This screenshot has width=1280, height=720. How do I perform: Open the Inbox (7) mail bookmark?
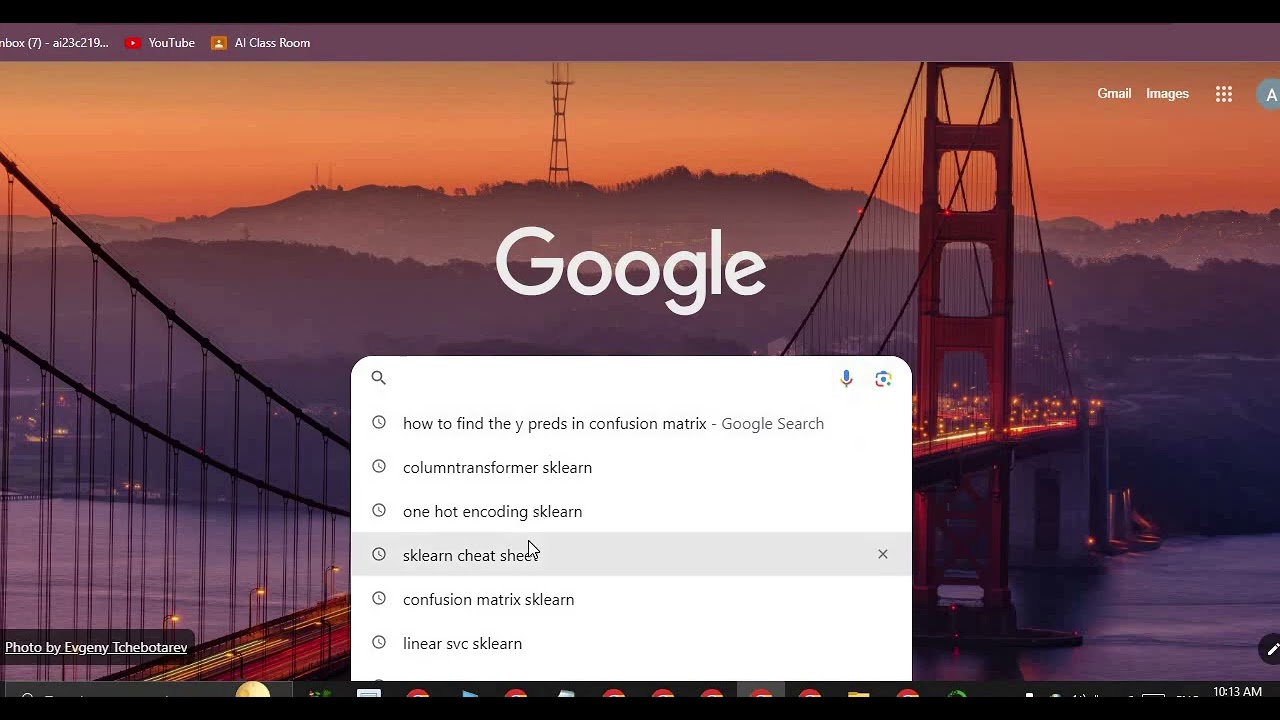pyautogui.click(x=54, y=43)
